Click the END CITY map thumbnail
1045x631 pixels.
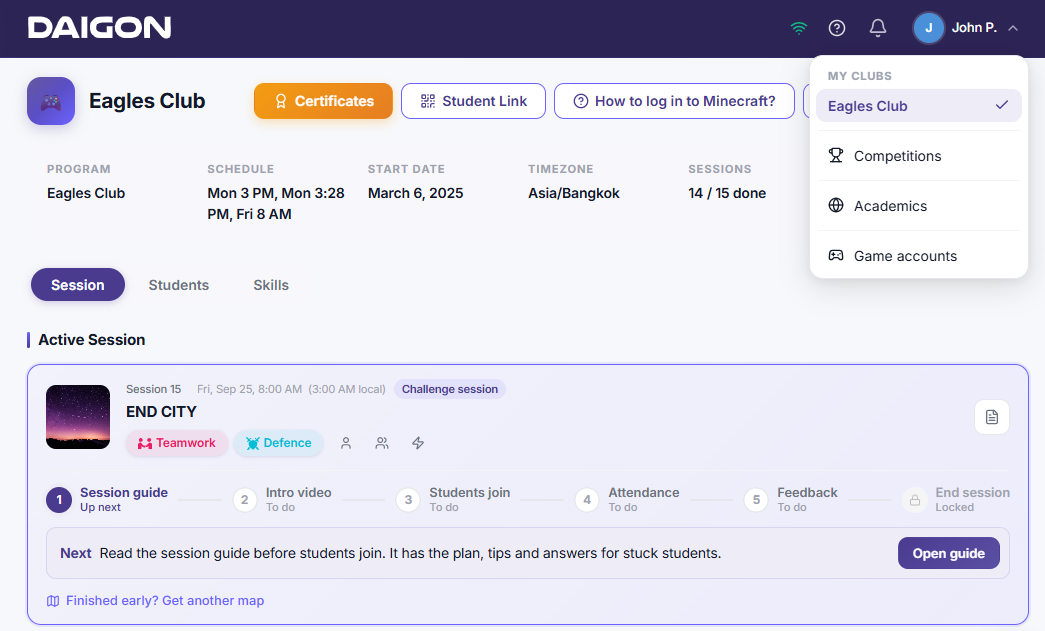tap(78, 417)
